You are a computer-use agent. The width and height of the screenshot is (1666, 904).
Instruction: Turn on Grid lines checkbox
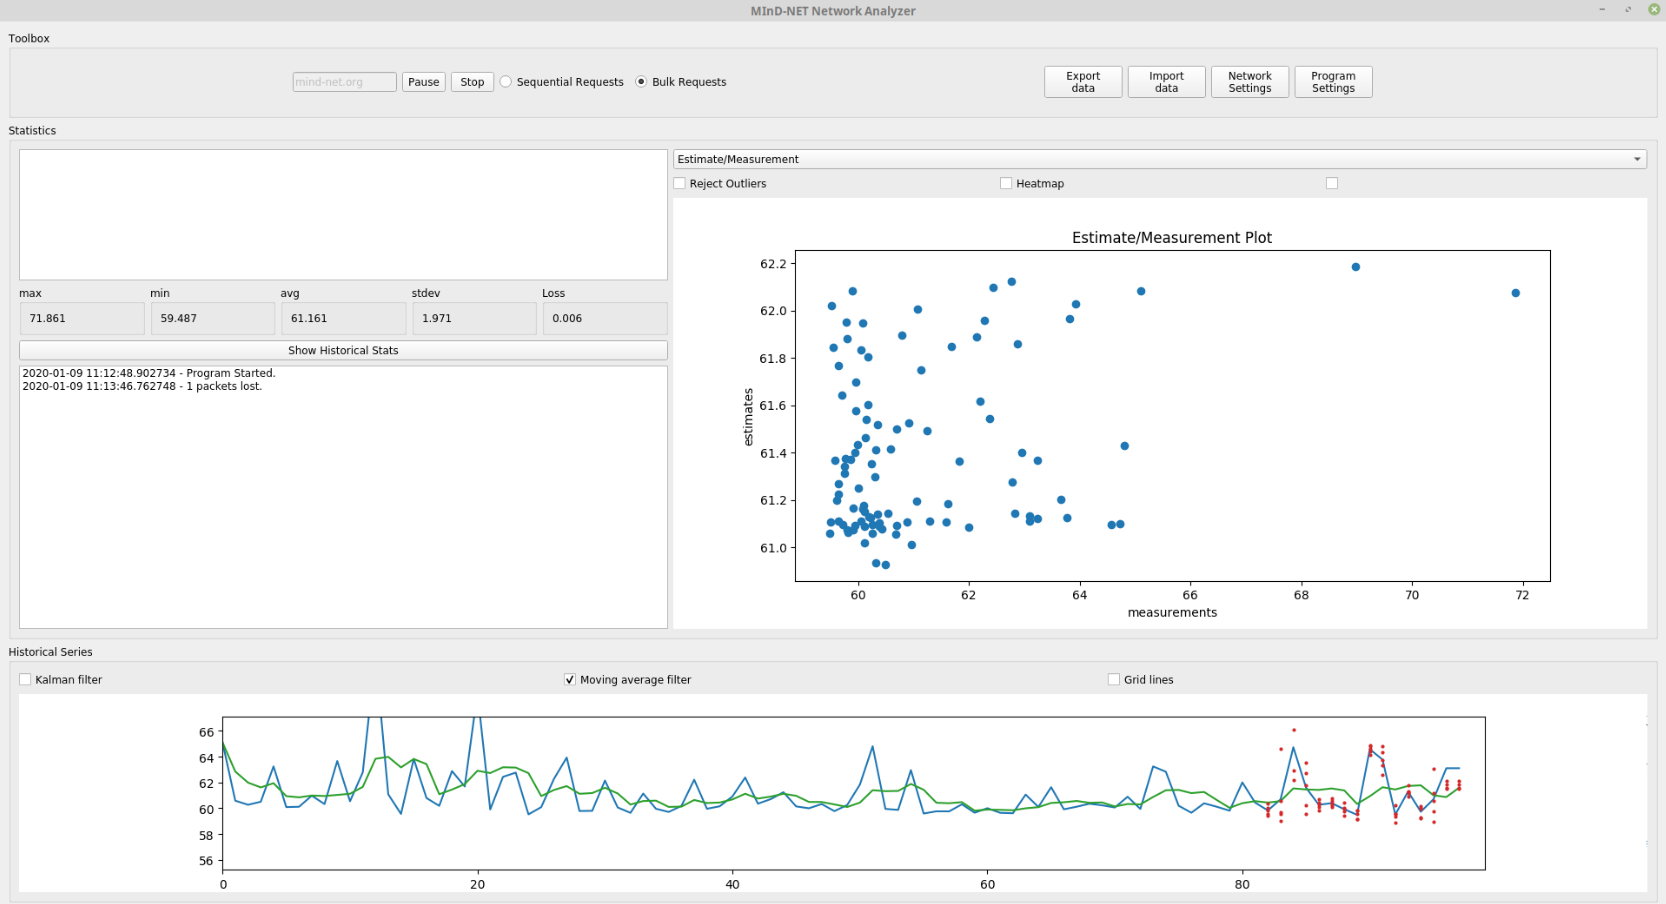pos(1114,680)
